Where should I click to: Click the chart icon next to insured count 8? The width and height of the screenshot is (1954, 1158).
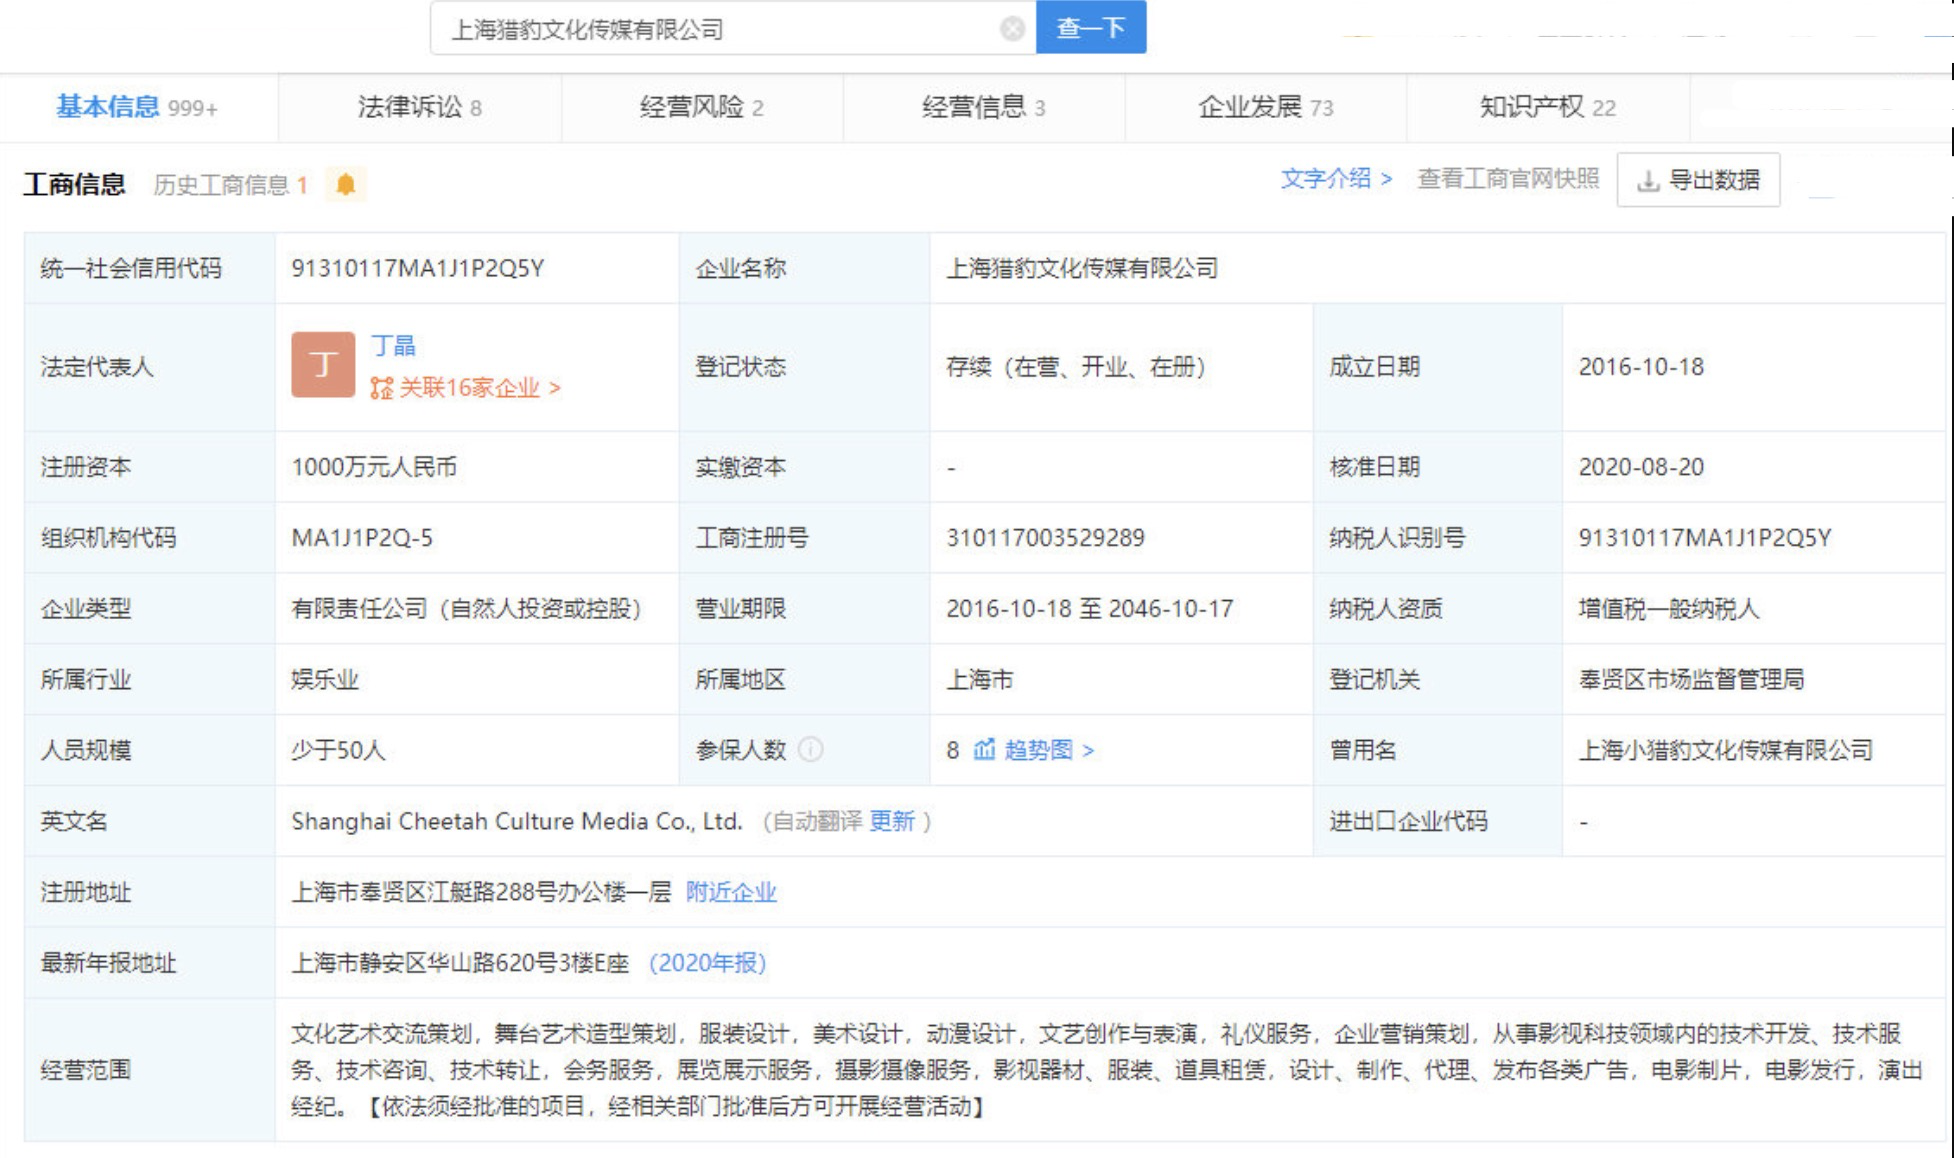coord(984,750)
